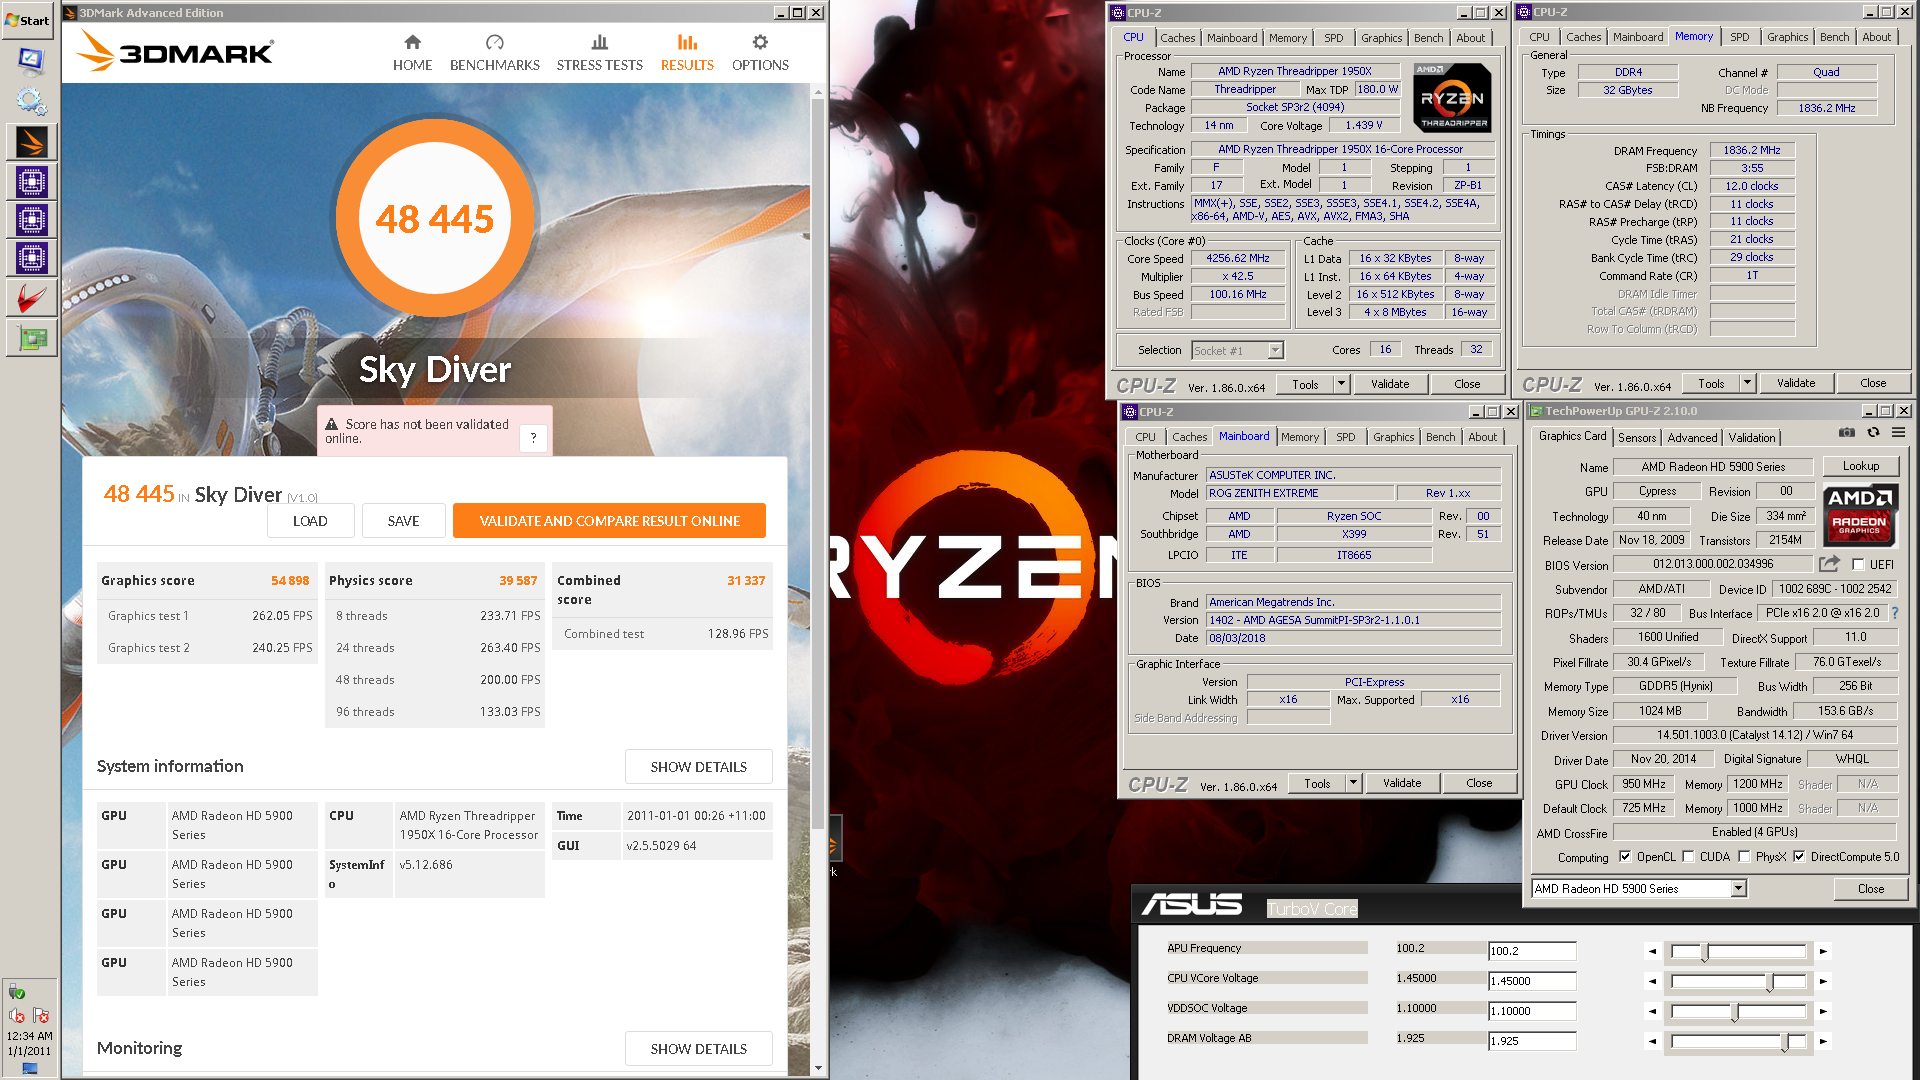
Task: Toggle the UEFI checkbox in GPU-Z
Action: pyautogui.click(x=1858, y=564)
